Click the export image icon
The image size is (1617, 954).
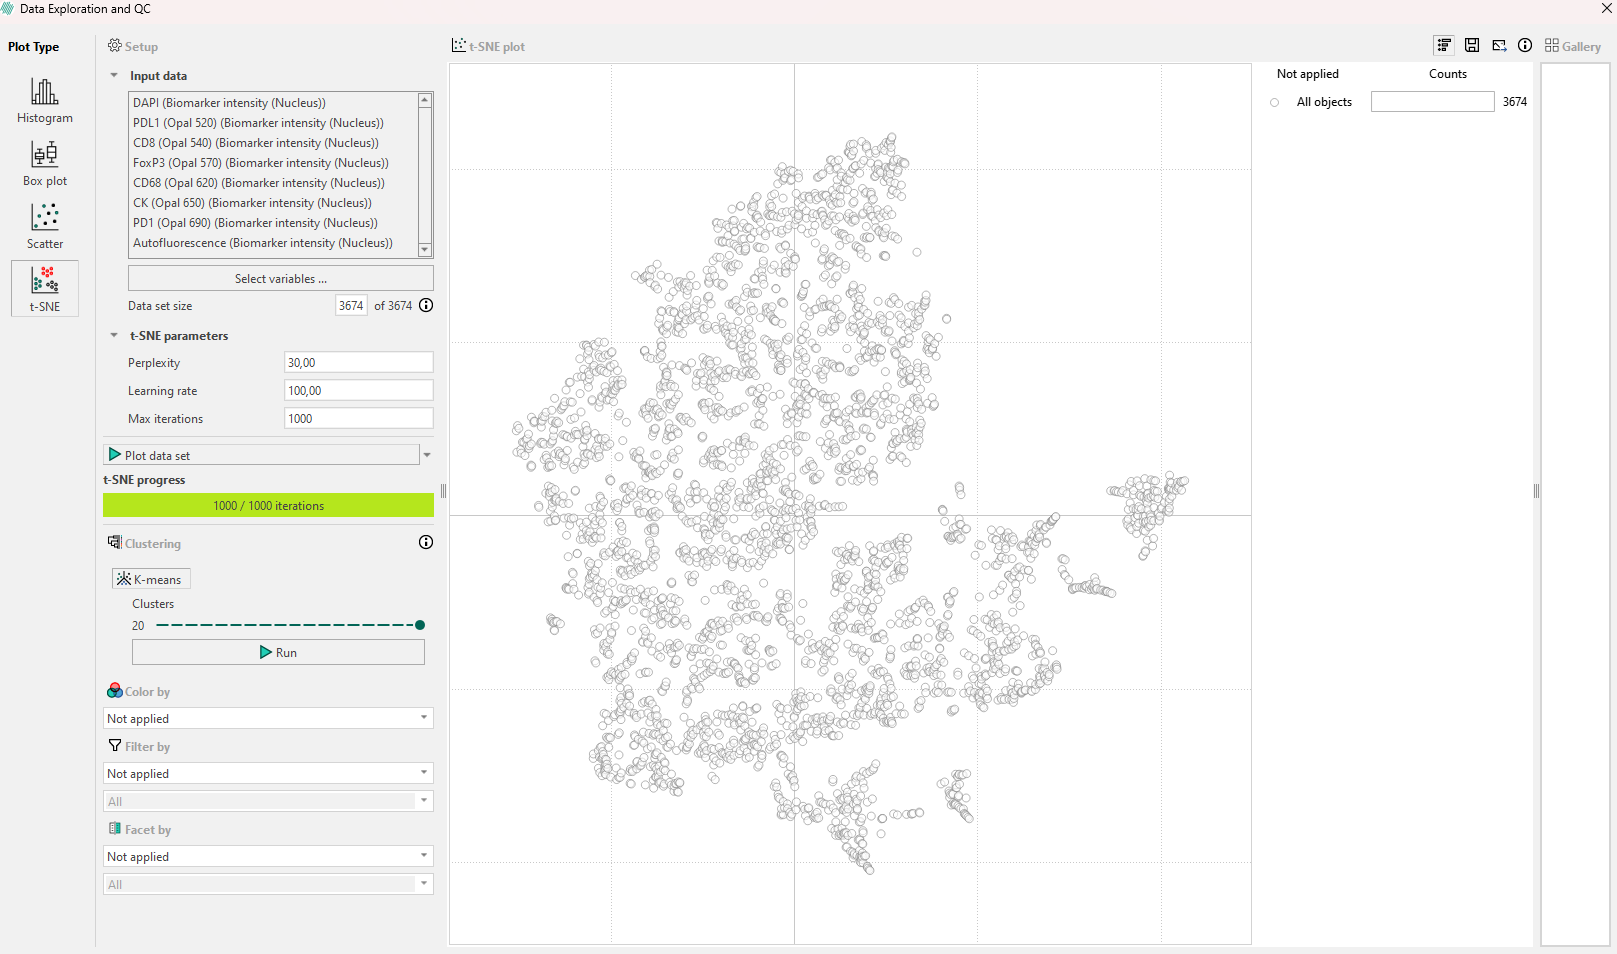point(1499,45)
